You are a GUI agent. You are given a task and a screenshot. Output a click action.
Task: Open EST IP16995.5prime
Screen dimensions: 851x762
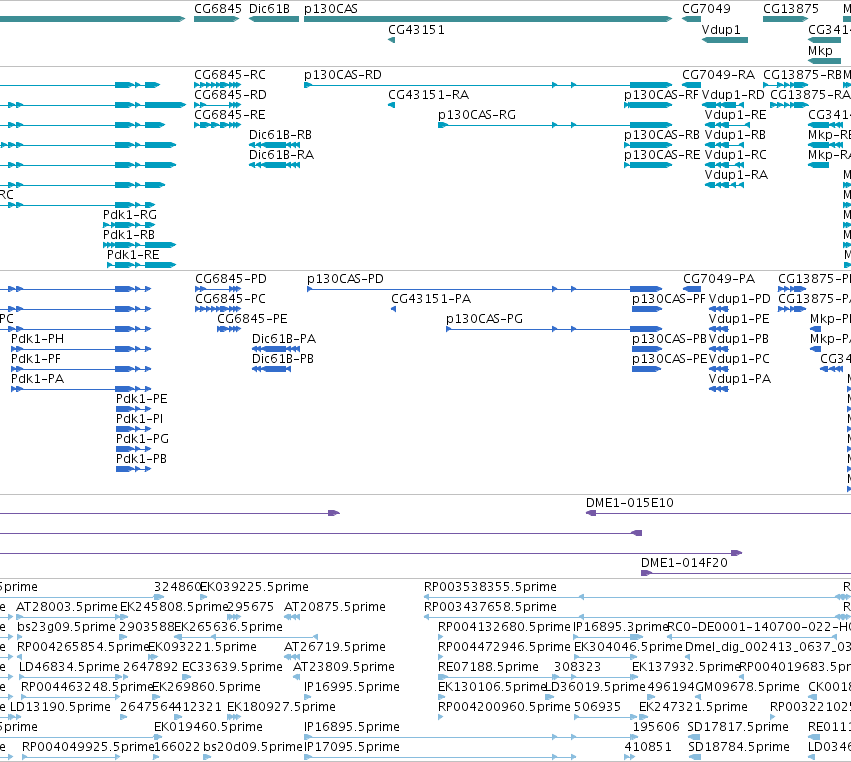coord(352,687)
